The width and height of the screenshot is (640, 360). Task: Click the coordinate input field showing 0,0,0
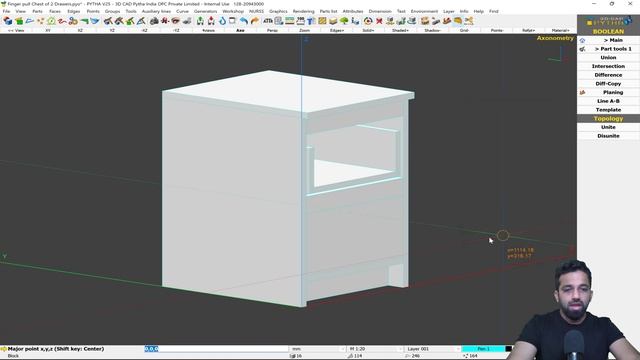point(216,349)
